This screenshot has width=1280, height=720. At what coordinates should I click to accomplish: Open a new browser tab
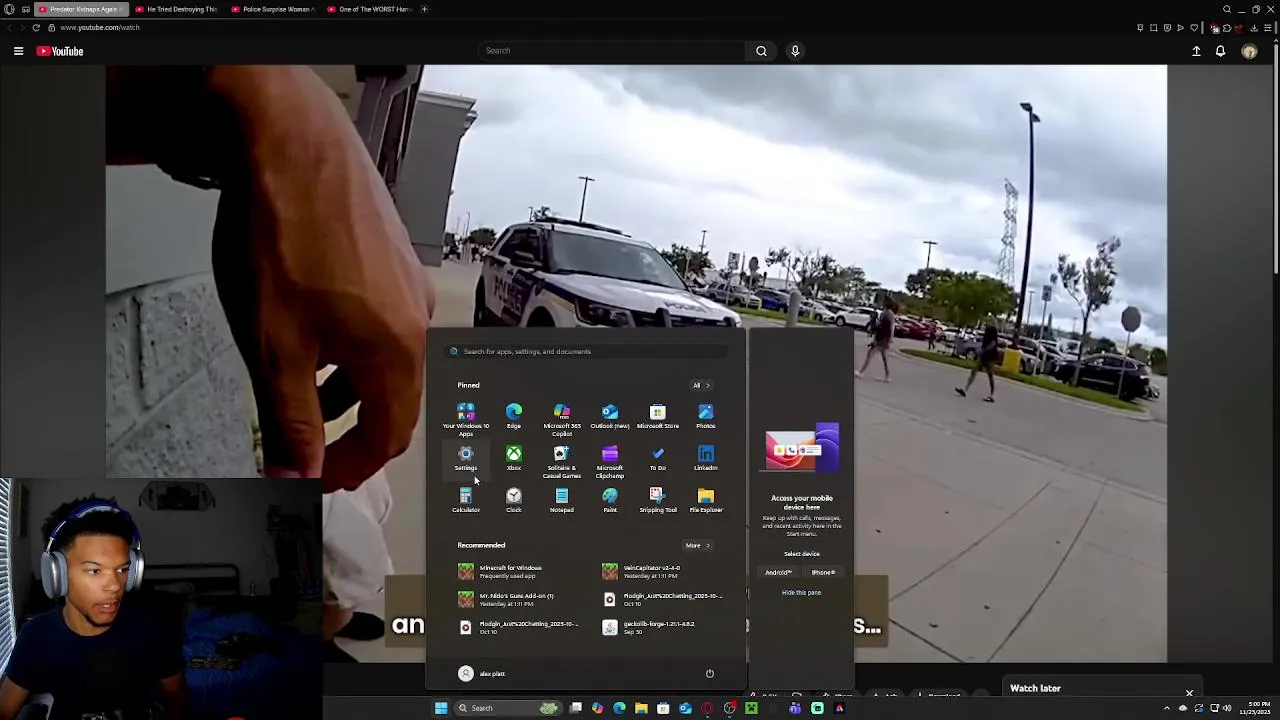[424, 9]
